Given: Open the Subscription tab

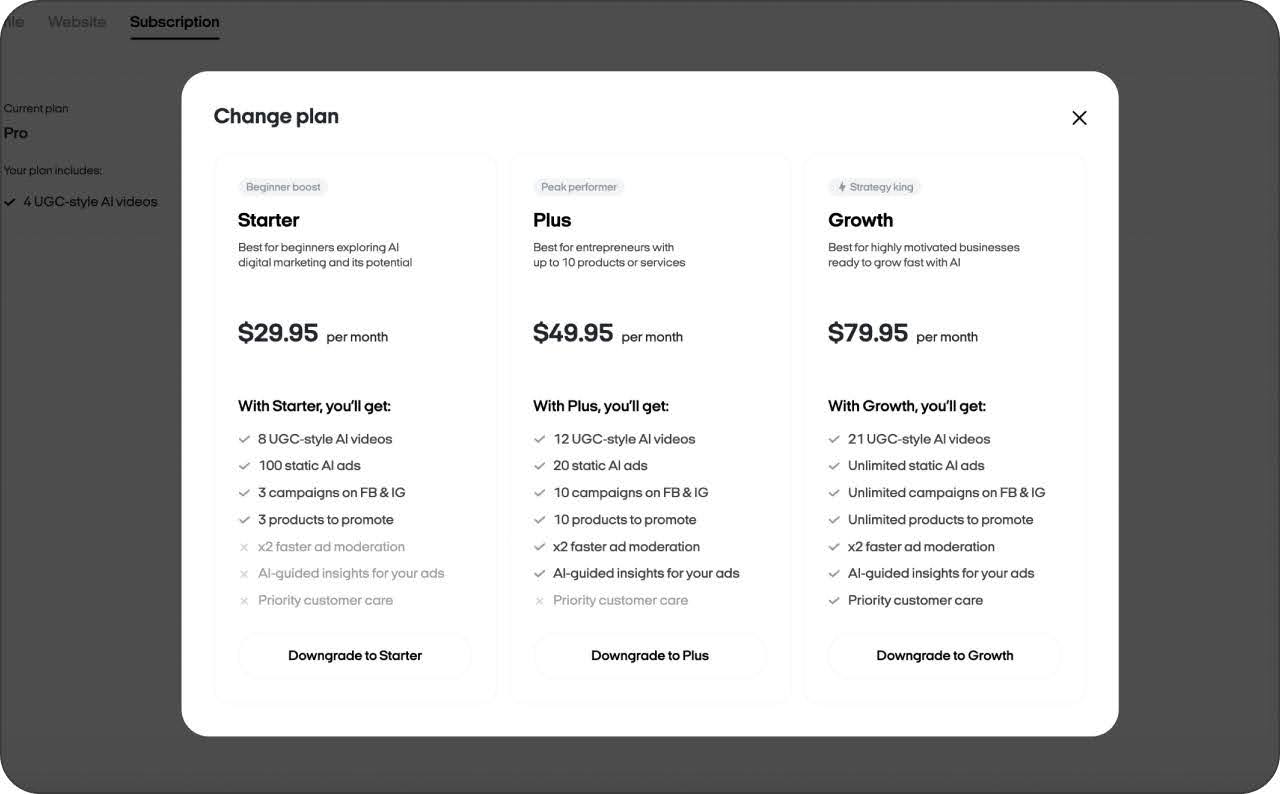Looking at the screenshot, I should [174, 22].
